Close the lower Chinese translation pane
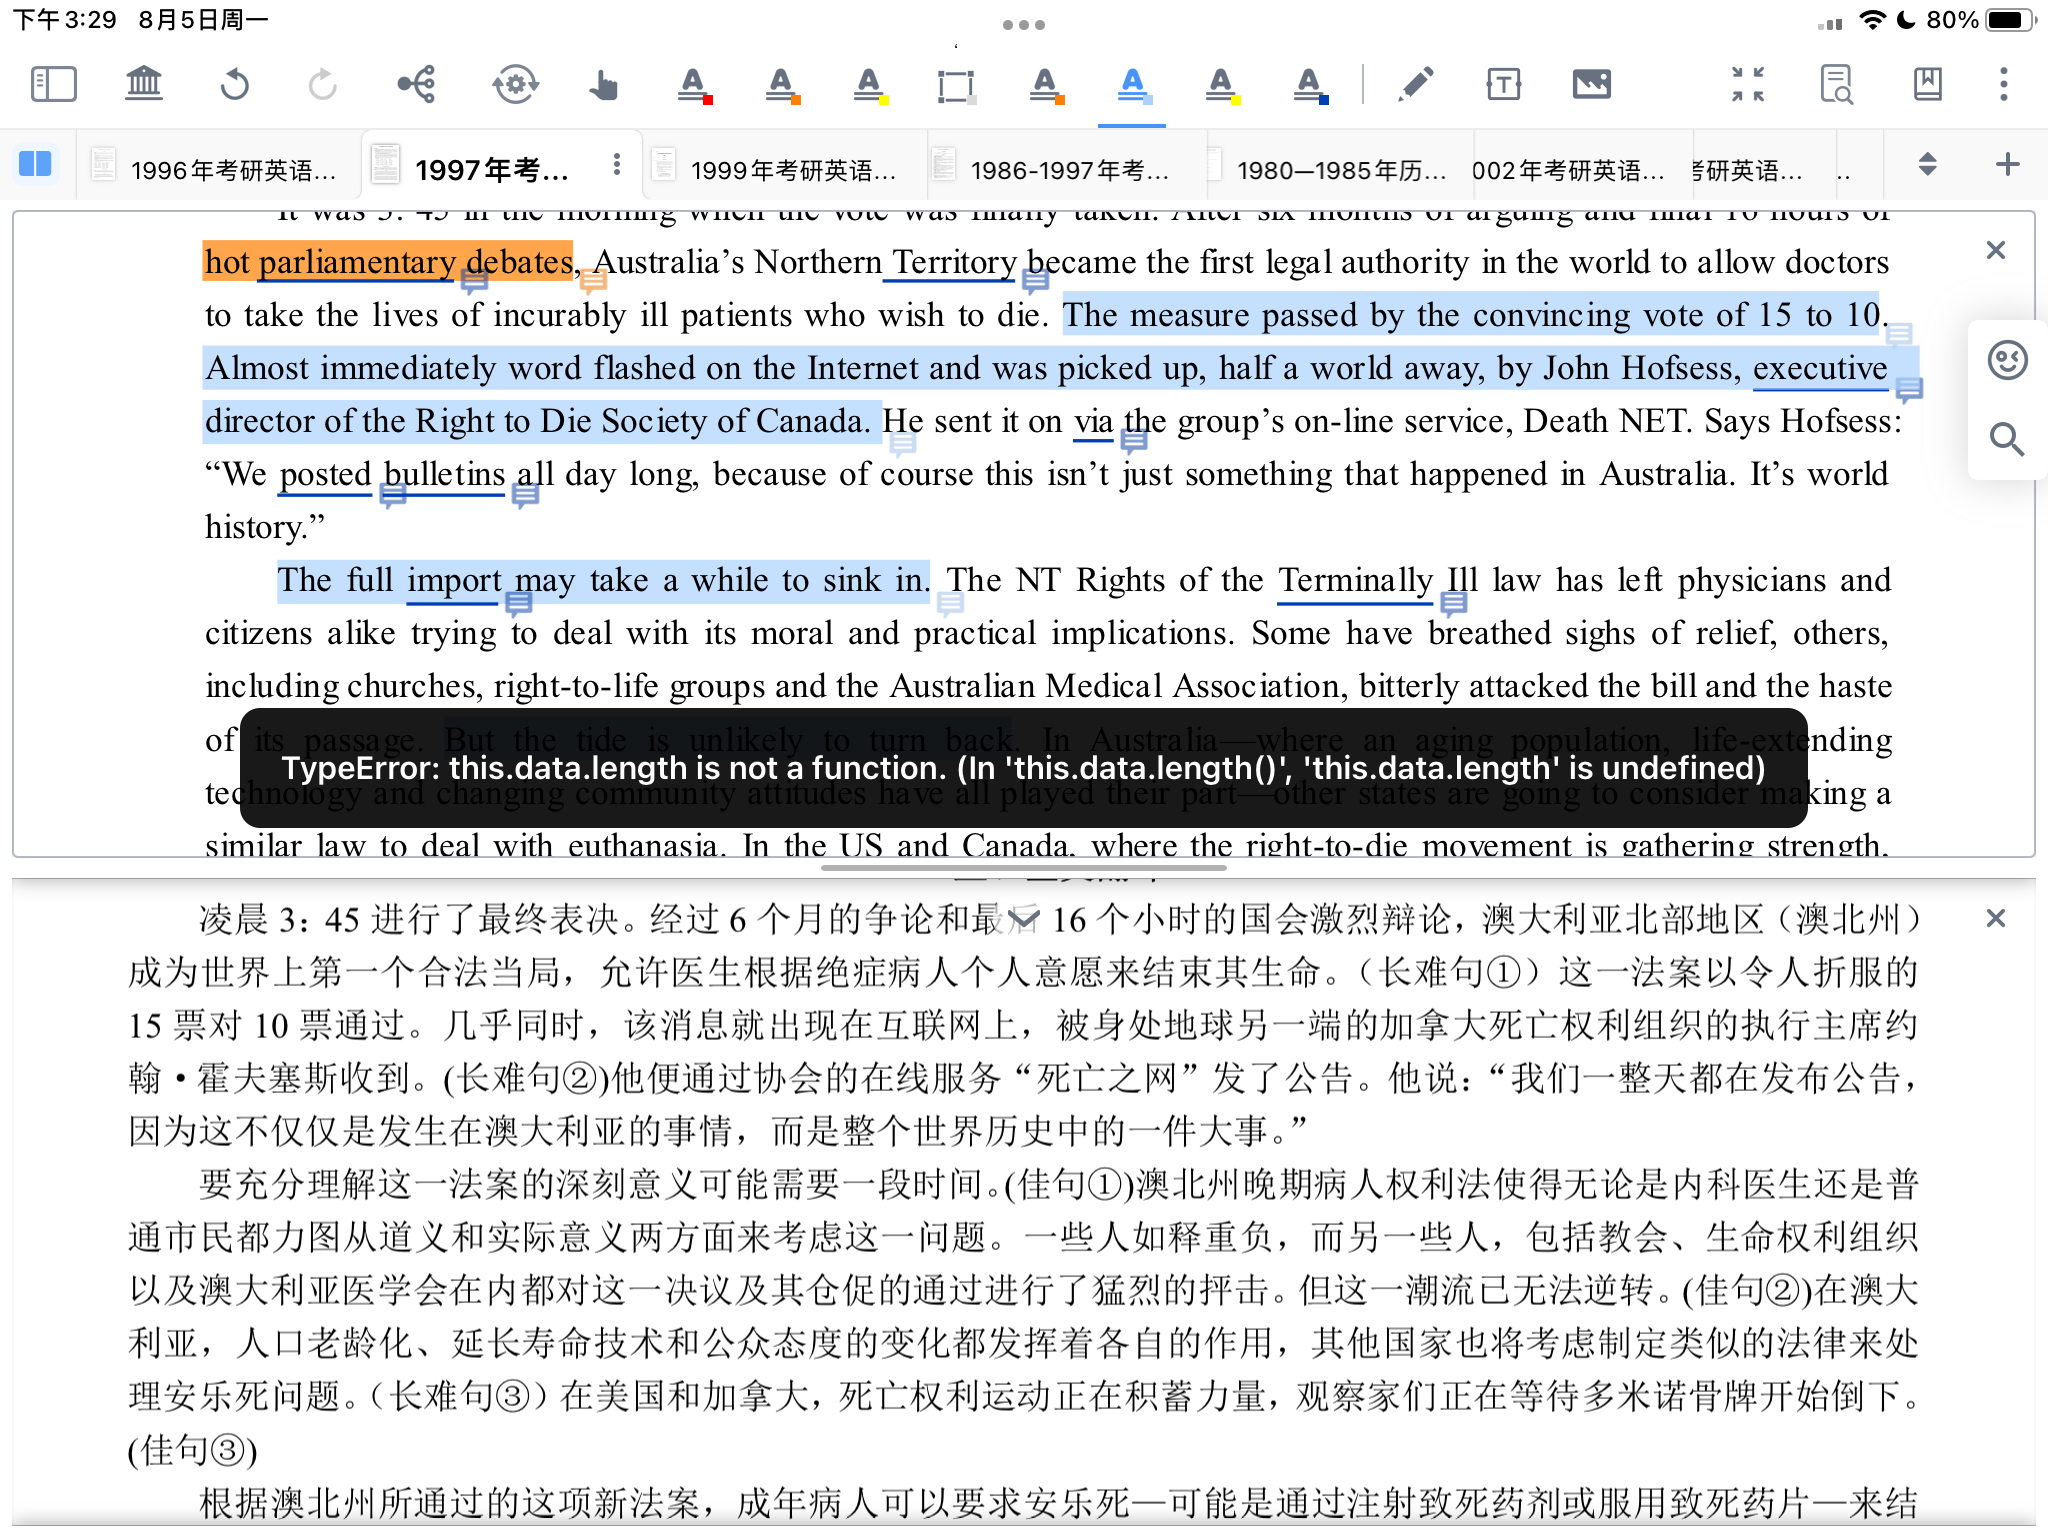Image resolution: width=2048 pixels, height=1536 pixels. (1995, 918)
